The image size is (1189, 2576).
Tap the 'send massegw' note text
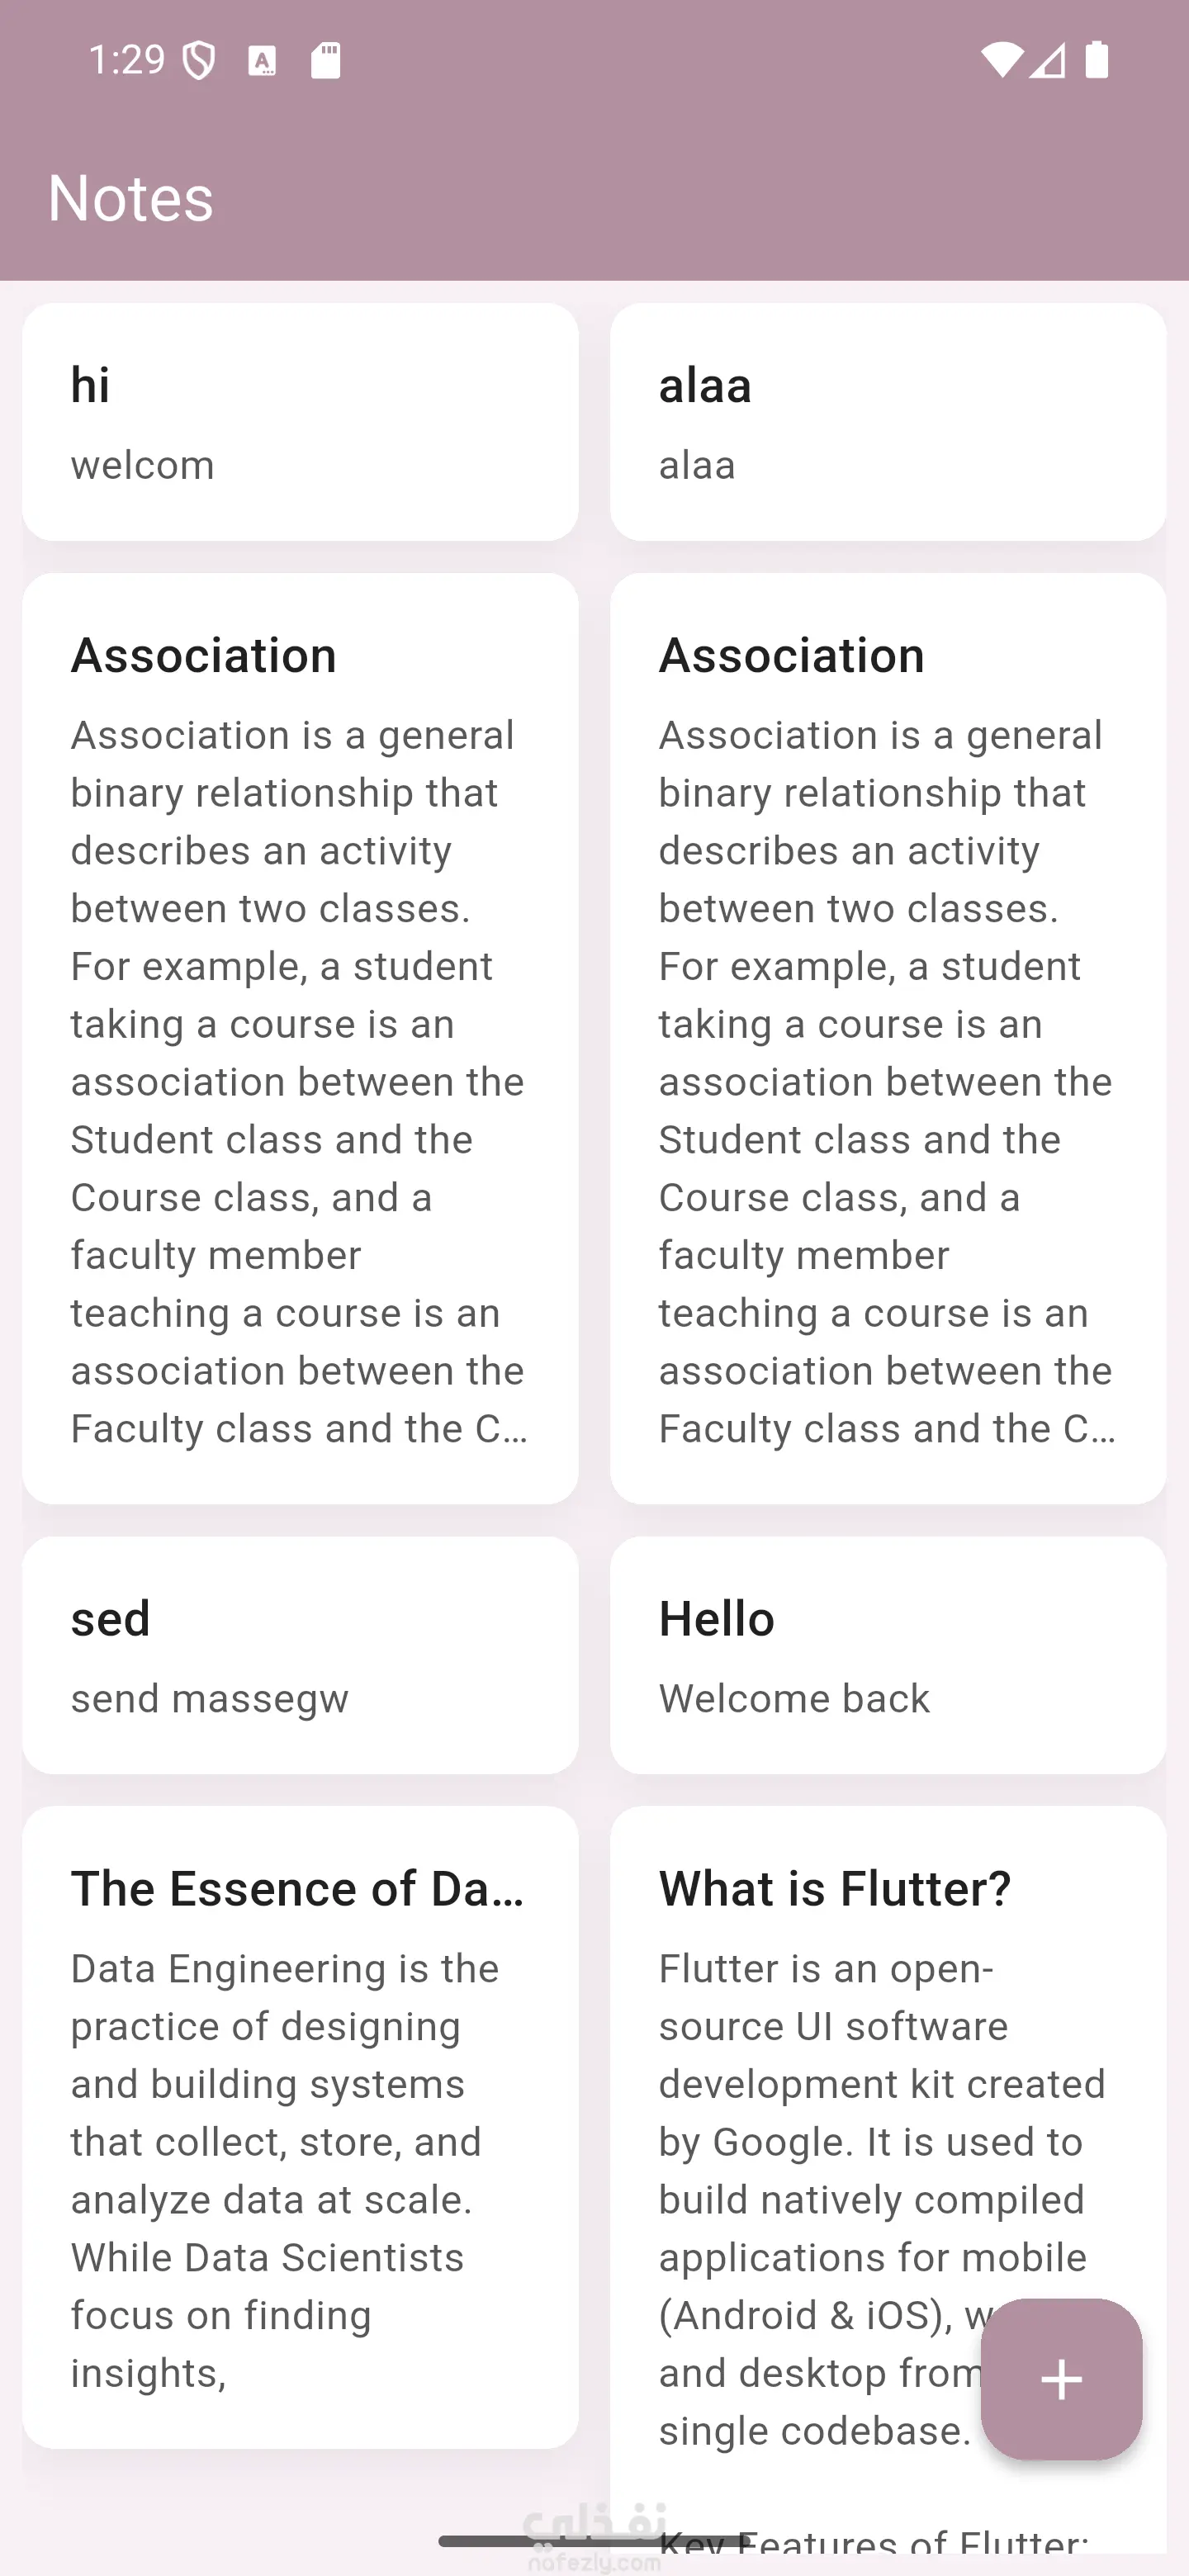tap(209, 1698)
